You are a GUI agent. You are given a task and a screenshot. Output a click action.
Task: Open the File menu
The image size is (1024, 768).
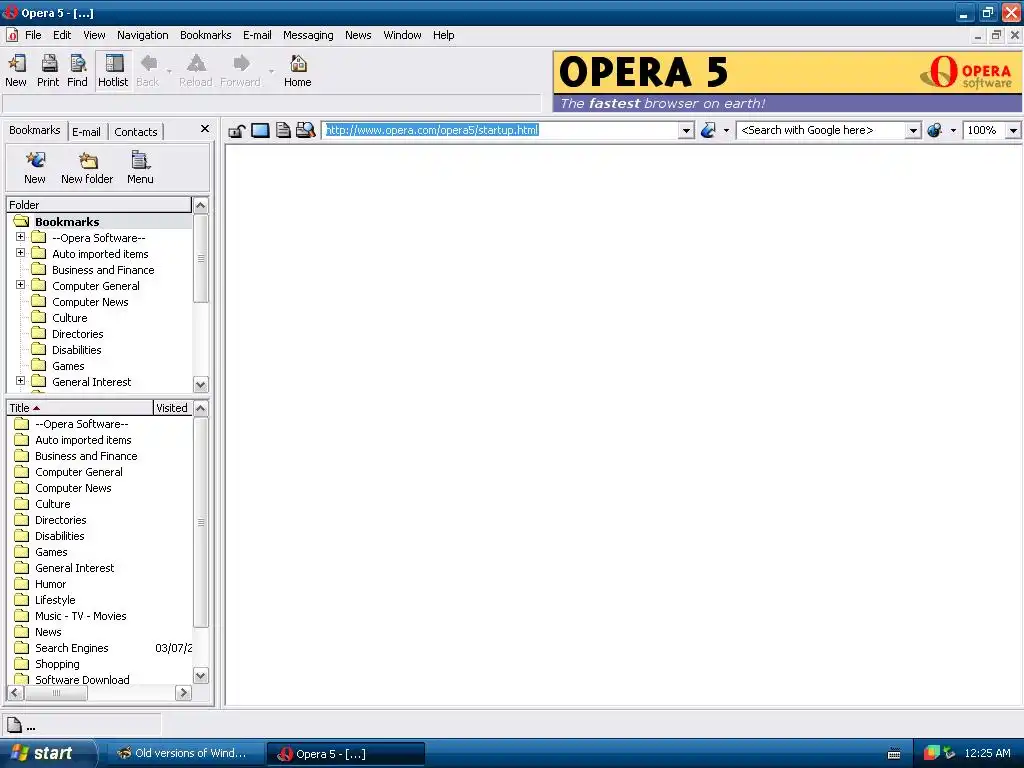pos(33,35)
